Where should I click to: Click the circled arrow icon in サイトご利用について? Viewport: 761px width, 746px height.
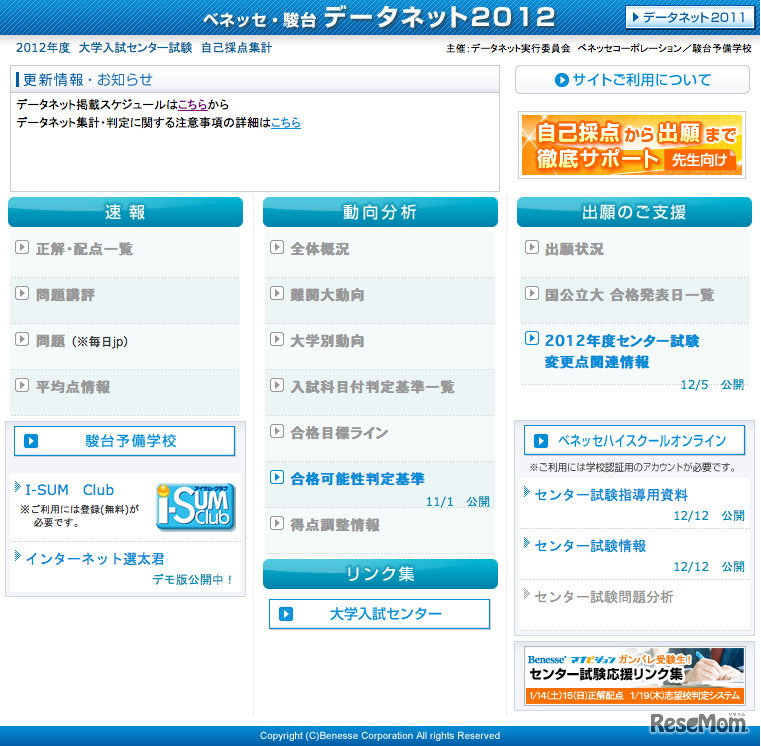coord(562,80)
